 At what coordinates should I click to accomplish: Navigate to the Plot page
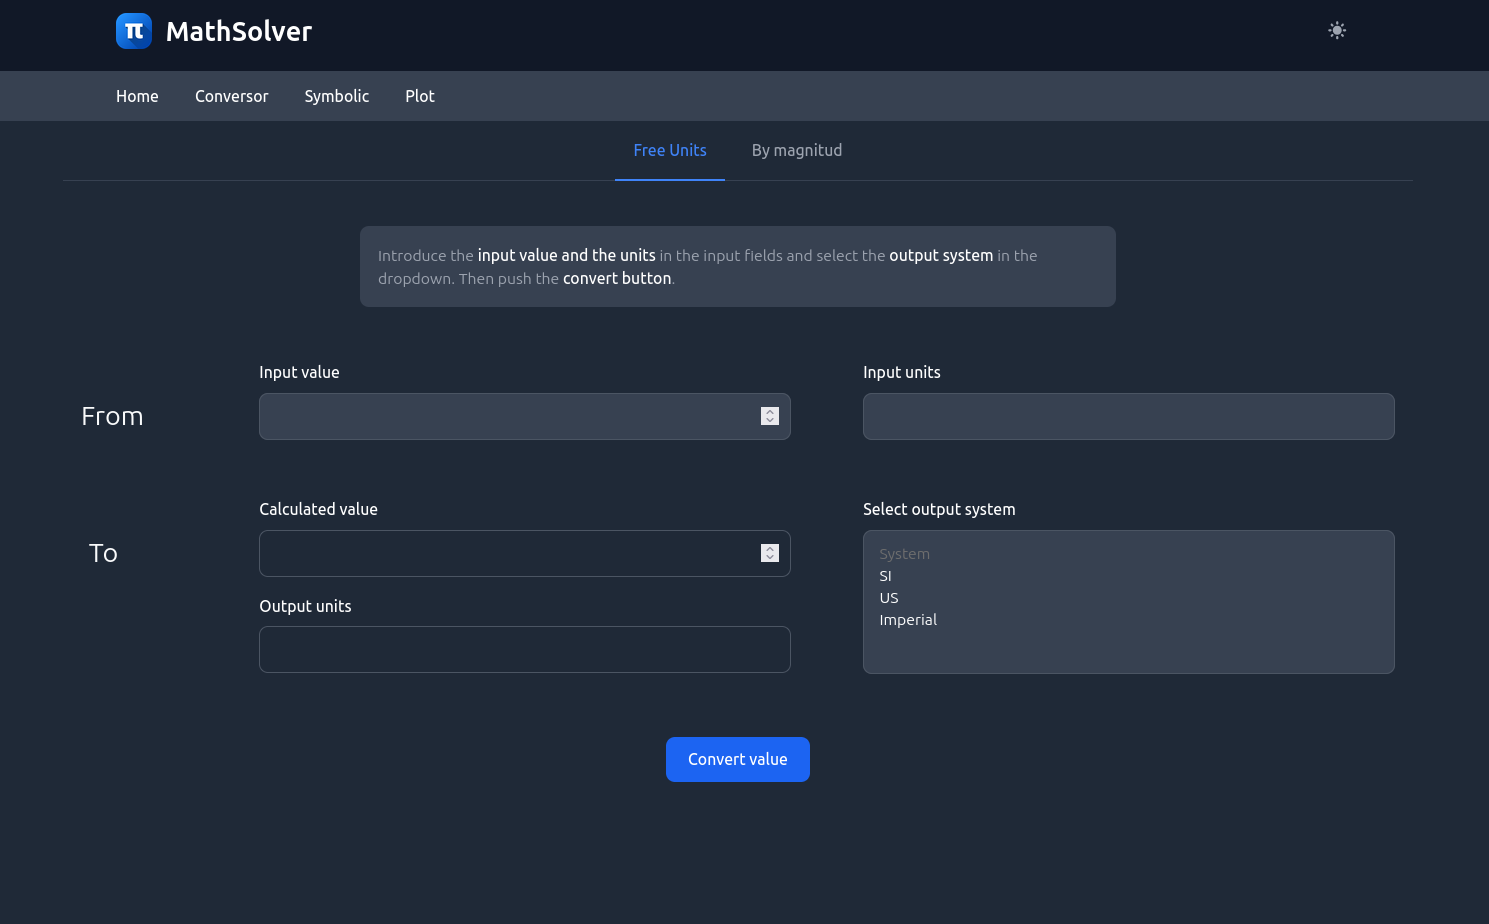coord(419,96)
